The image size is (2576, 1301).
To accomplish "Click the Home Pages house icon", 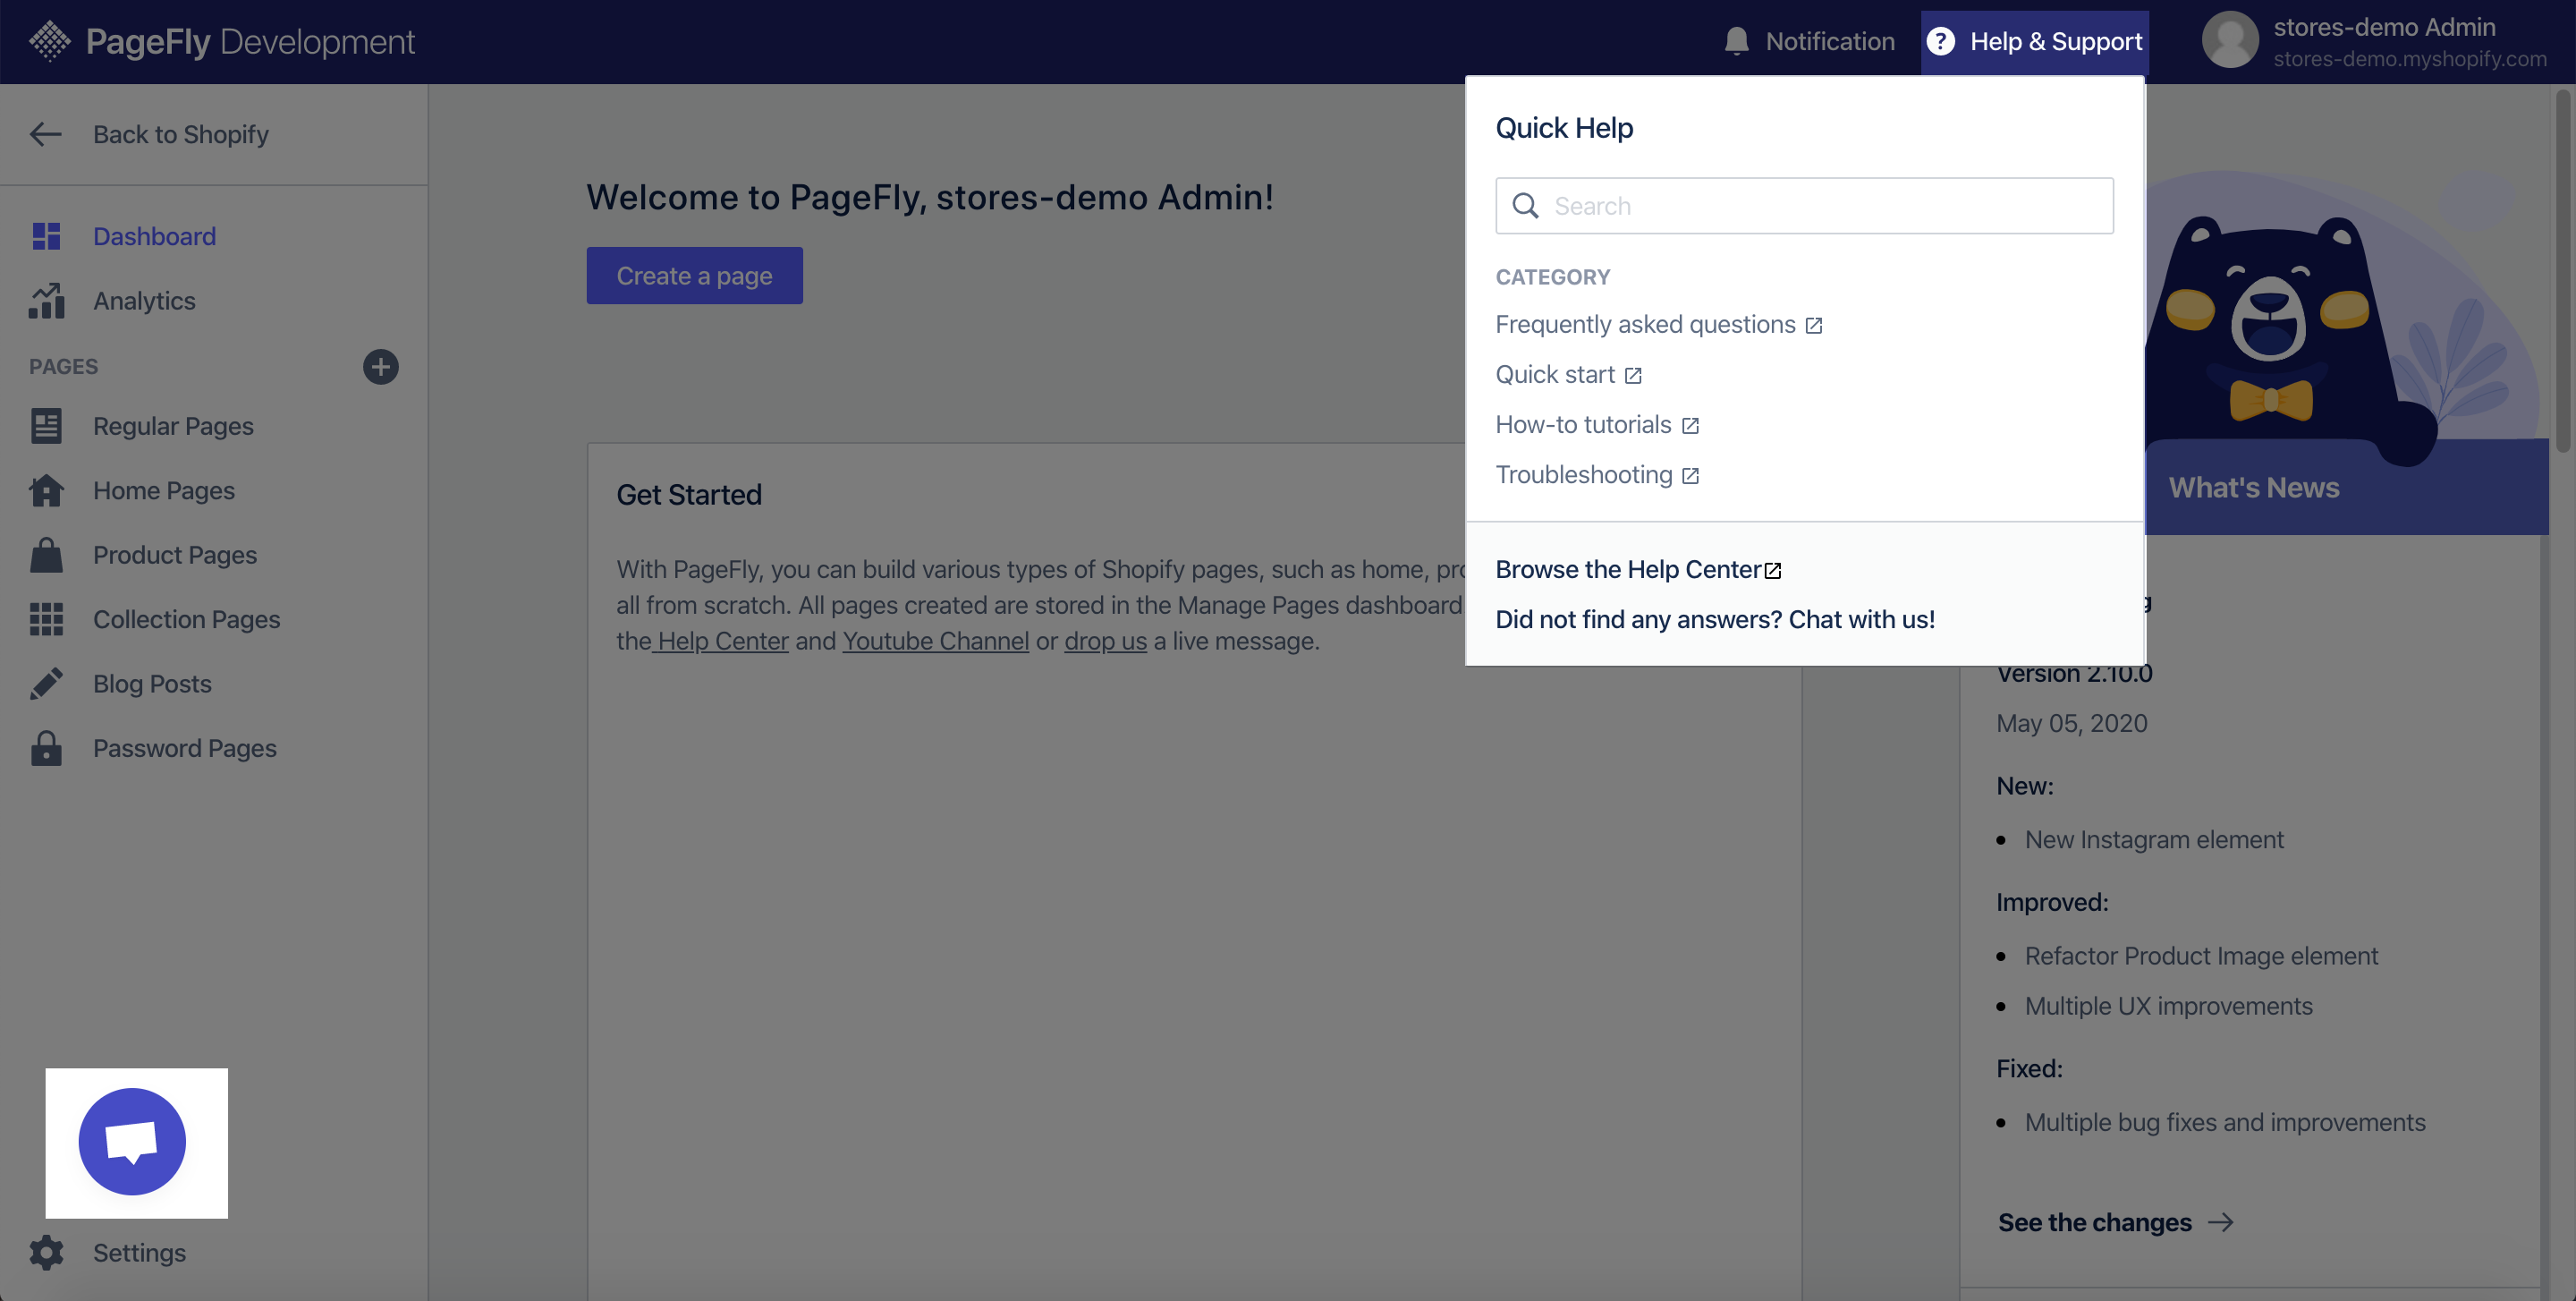I will coord(46,490).
